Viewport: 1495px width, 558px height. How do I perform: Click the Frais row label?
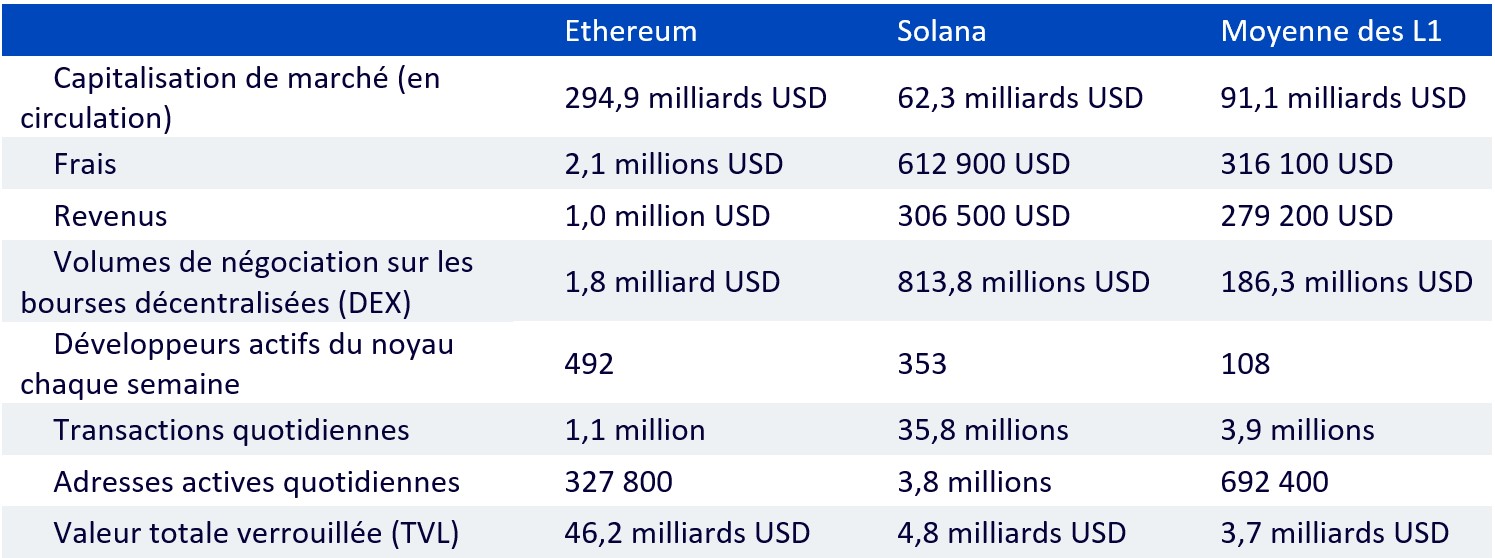(x=85, y=163)
